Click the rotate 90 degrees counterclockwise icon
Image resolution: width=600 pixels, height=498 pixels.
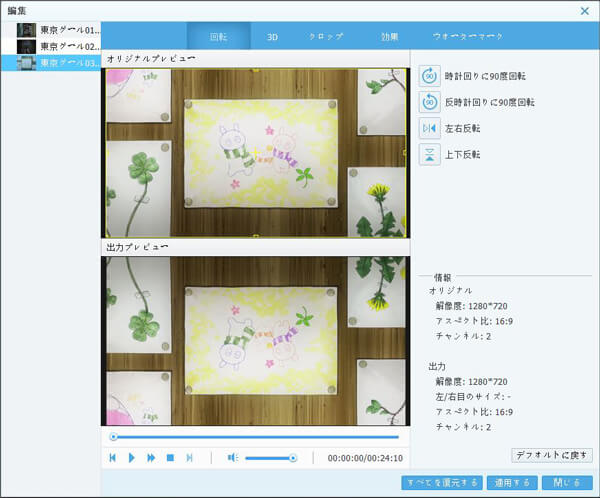click(x=429, y=102)
